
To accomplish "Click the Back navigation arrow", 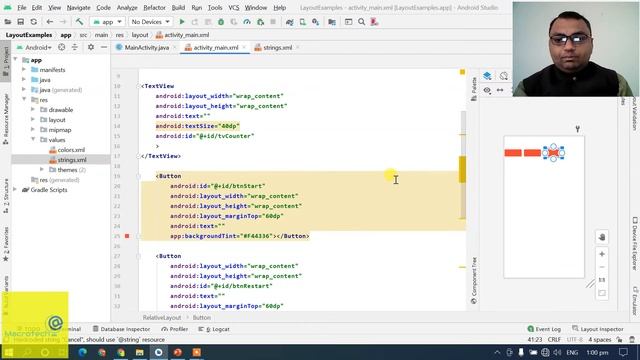I will point(50,22).
